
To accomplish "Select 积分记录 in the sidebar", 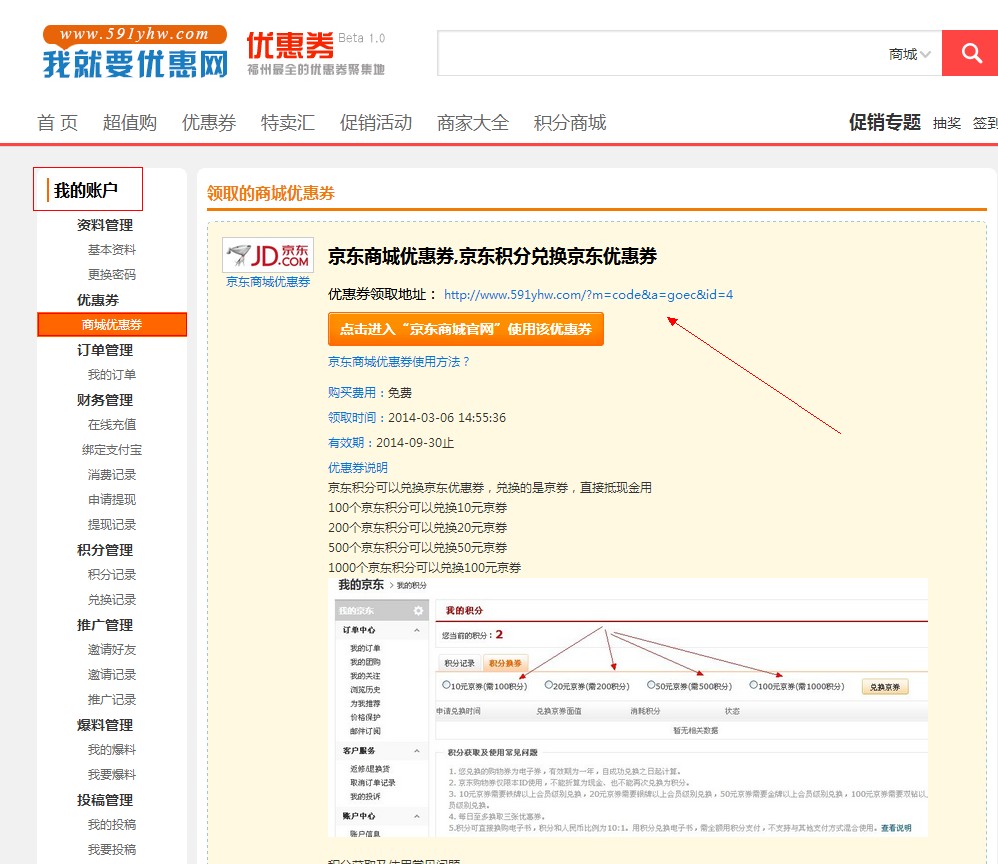I will pyautogui.click(x=112, y=574).
